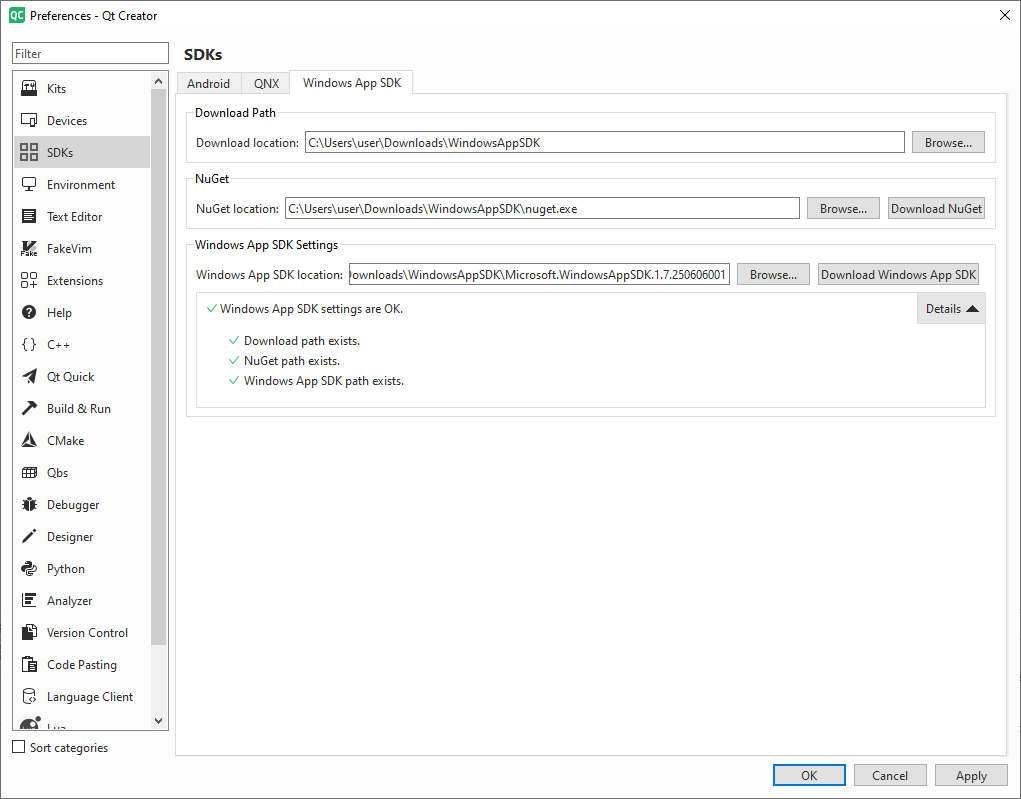Click 'NuGet path exists.' status line
Screen dimensions: 1021x799
(292, 361)
